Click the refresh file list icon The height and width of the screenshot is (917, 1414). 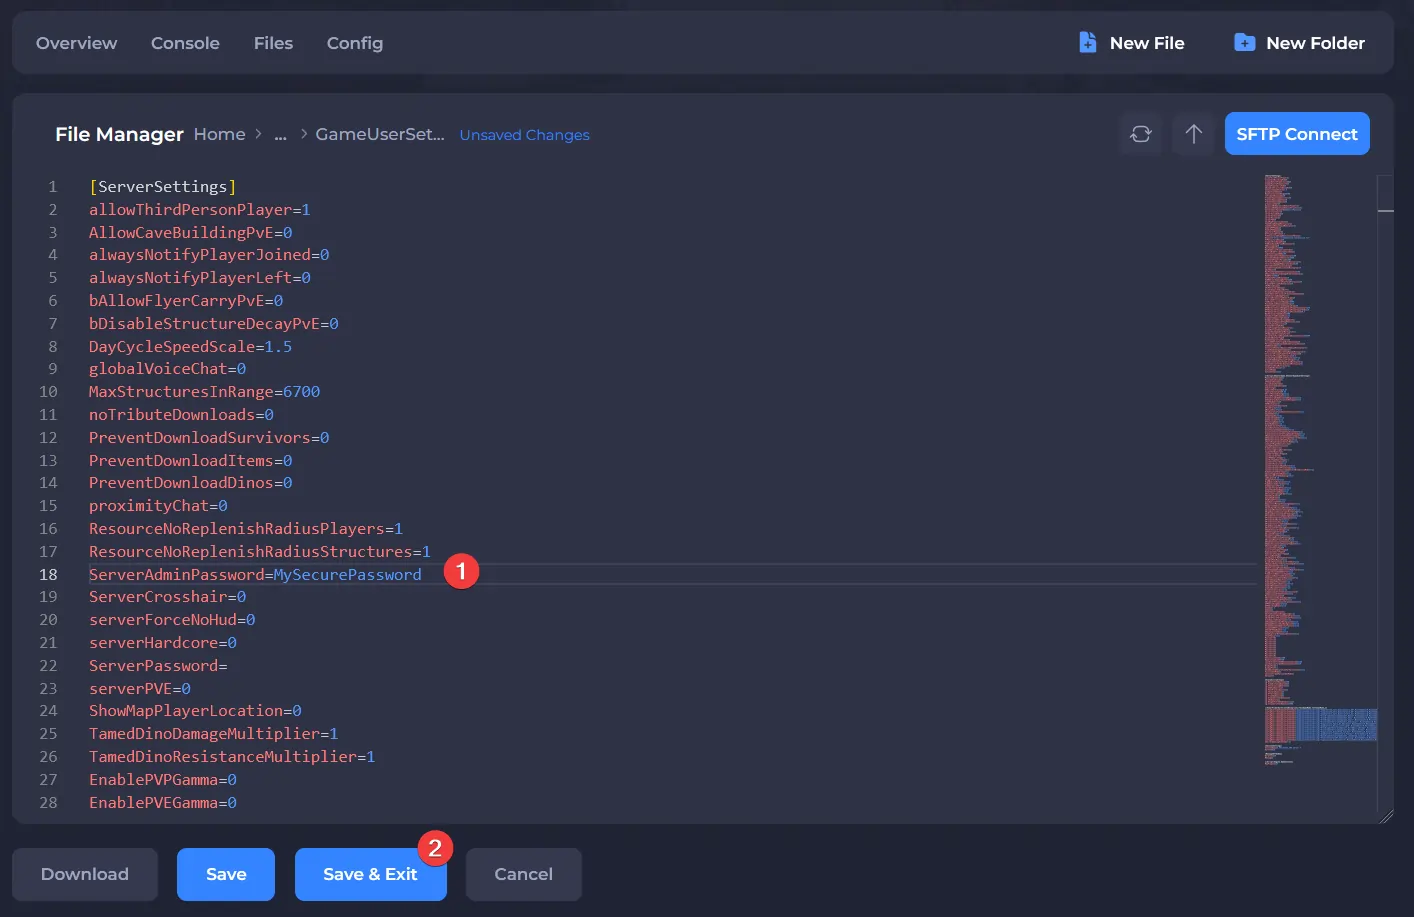point(1141,134)
